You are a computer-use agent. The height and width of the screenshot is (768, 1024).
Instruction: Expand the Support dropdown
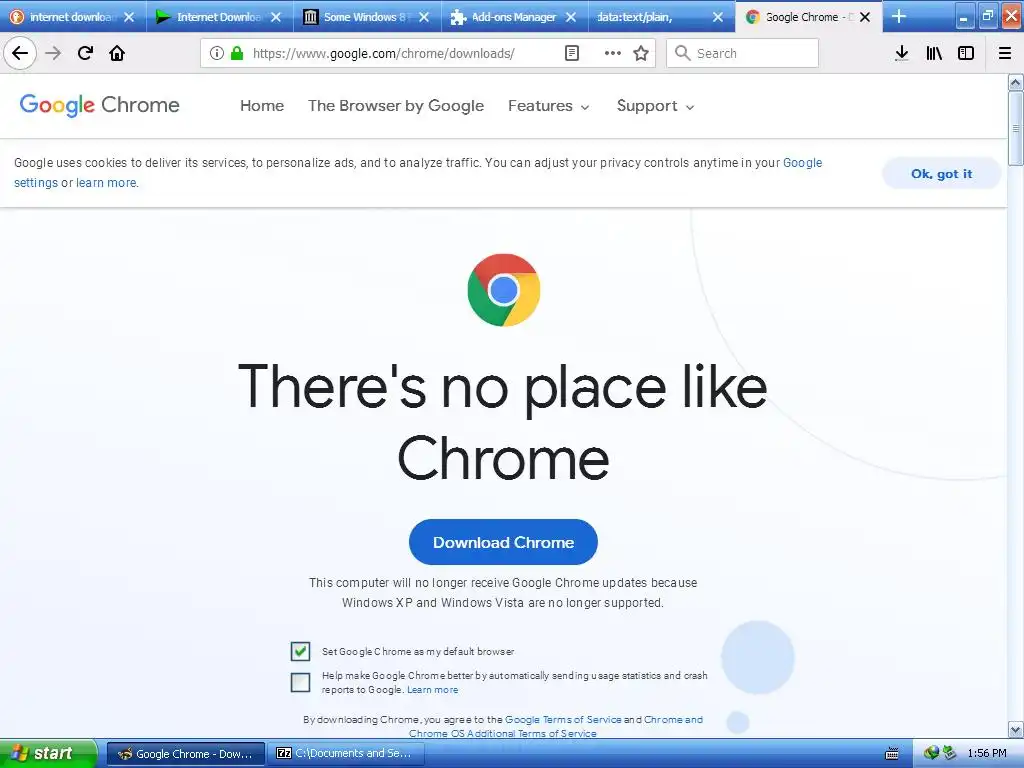(x=656, y=106)
